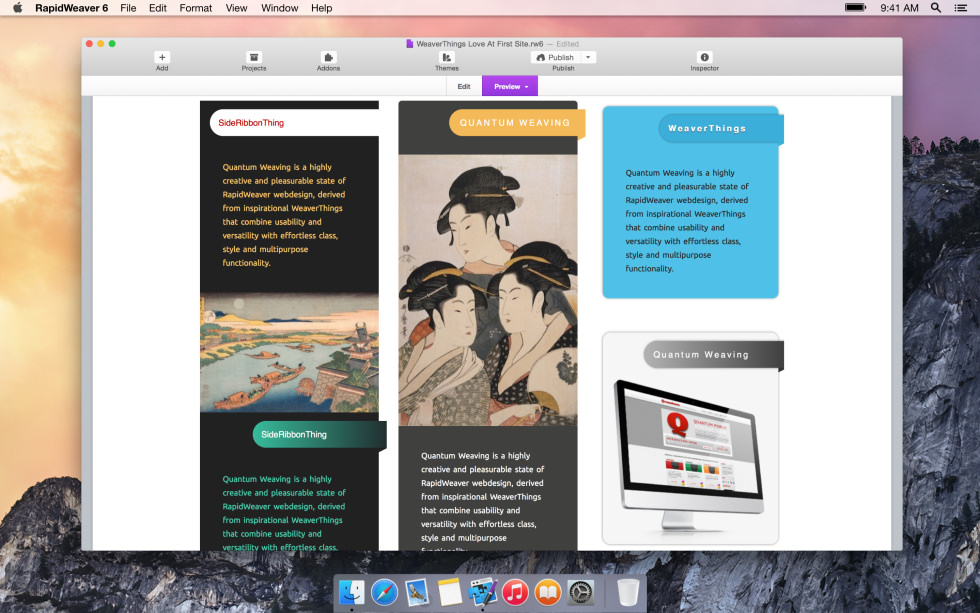Open the Inspector icon
This screenshot has height=613, width=980.
(704, 57)
